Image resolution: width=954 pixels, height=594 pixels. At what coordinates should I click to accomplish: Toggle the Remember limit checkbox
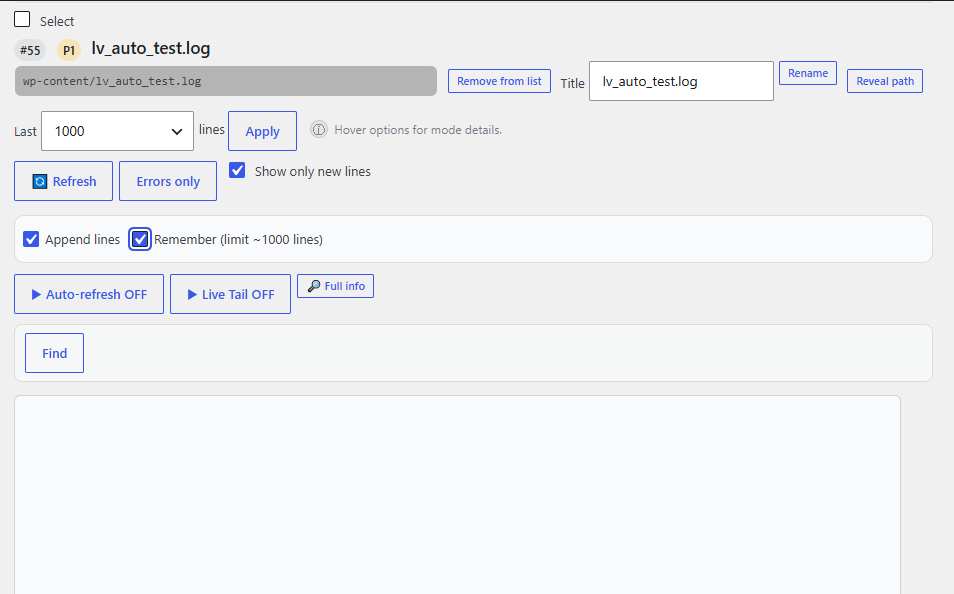tap(140, 239)
